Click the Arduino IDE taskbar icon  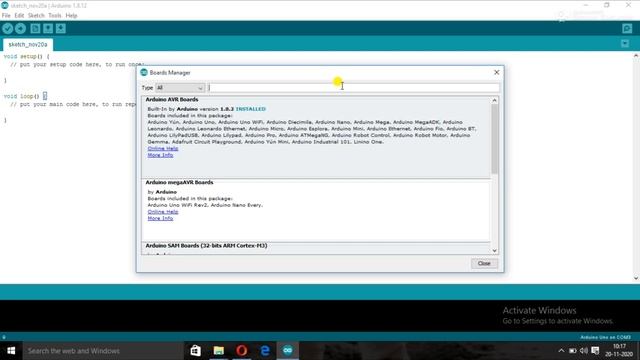pos(288,351)
